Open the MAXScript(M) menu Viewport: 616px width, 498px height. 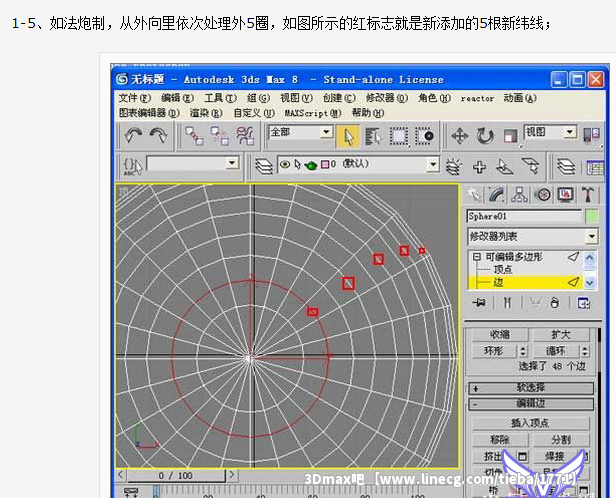[313, 113]
